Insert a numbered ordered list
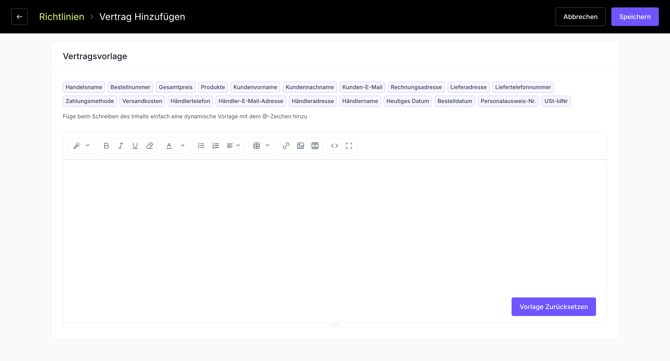Screen dimensions: 670x361 (x=215, y=146)
